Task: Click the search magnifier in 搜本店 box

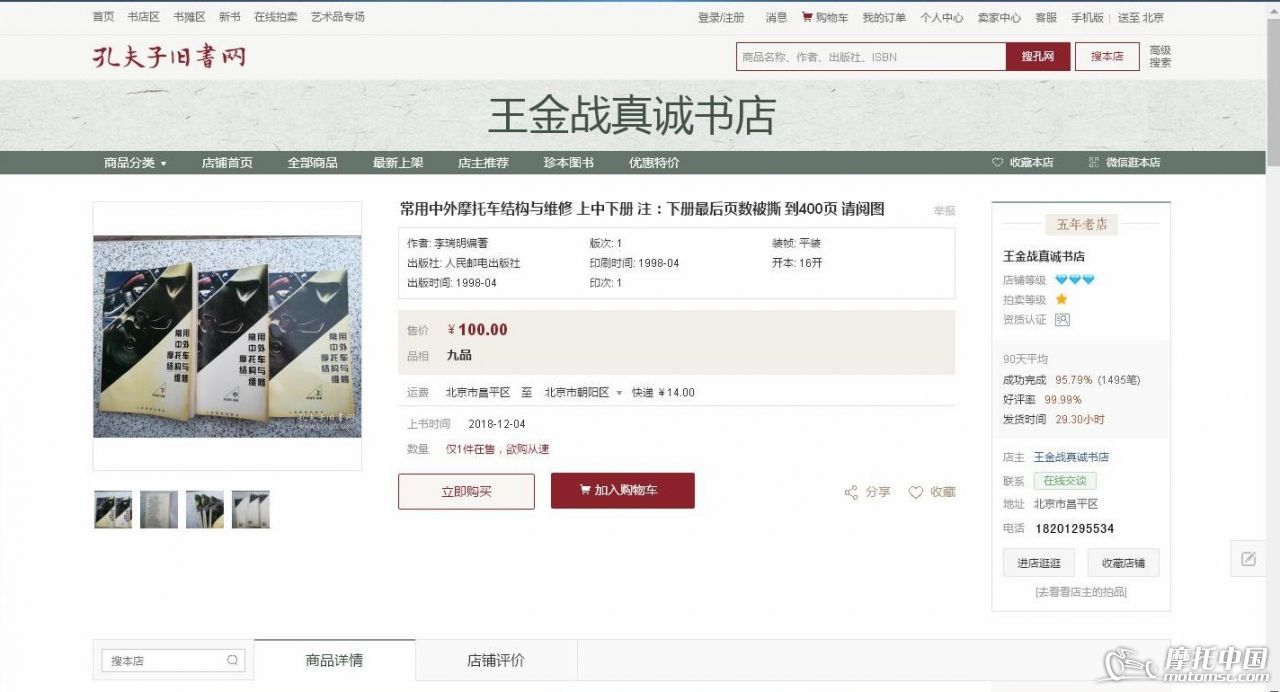Action: point(233,660)
